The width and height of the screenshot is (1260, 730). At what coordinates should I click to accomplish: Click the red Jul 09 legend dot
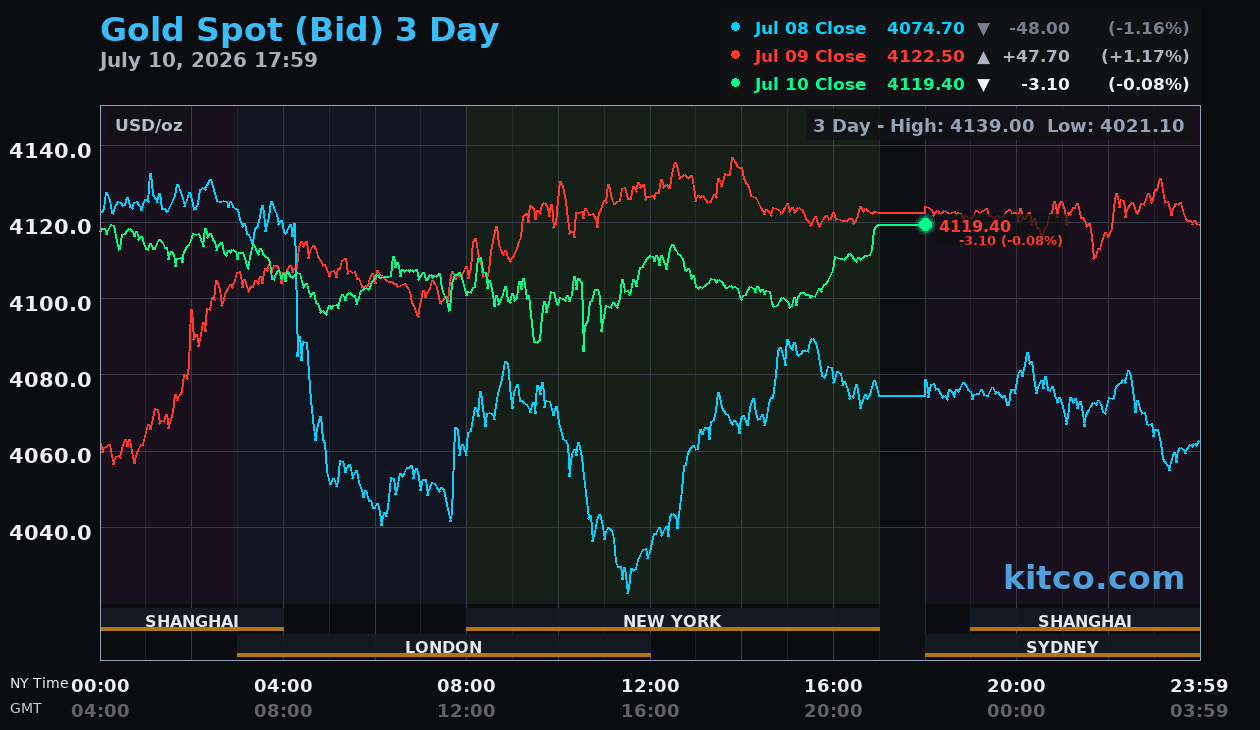(x=736, y=56)
